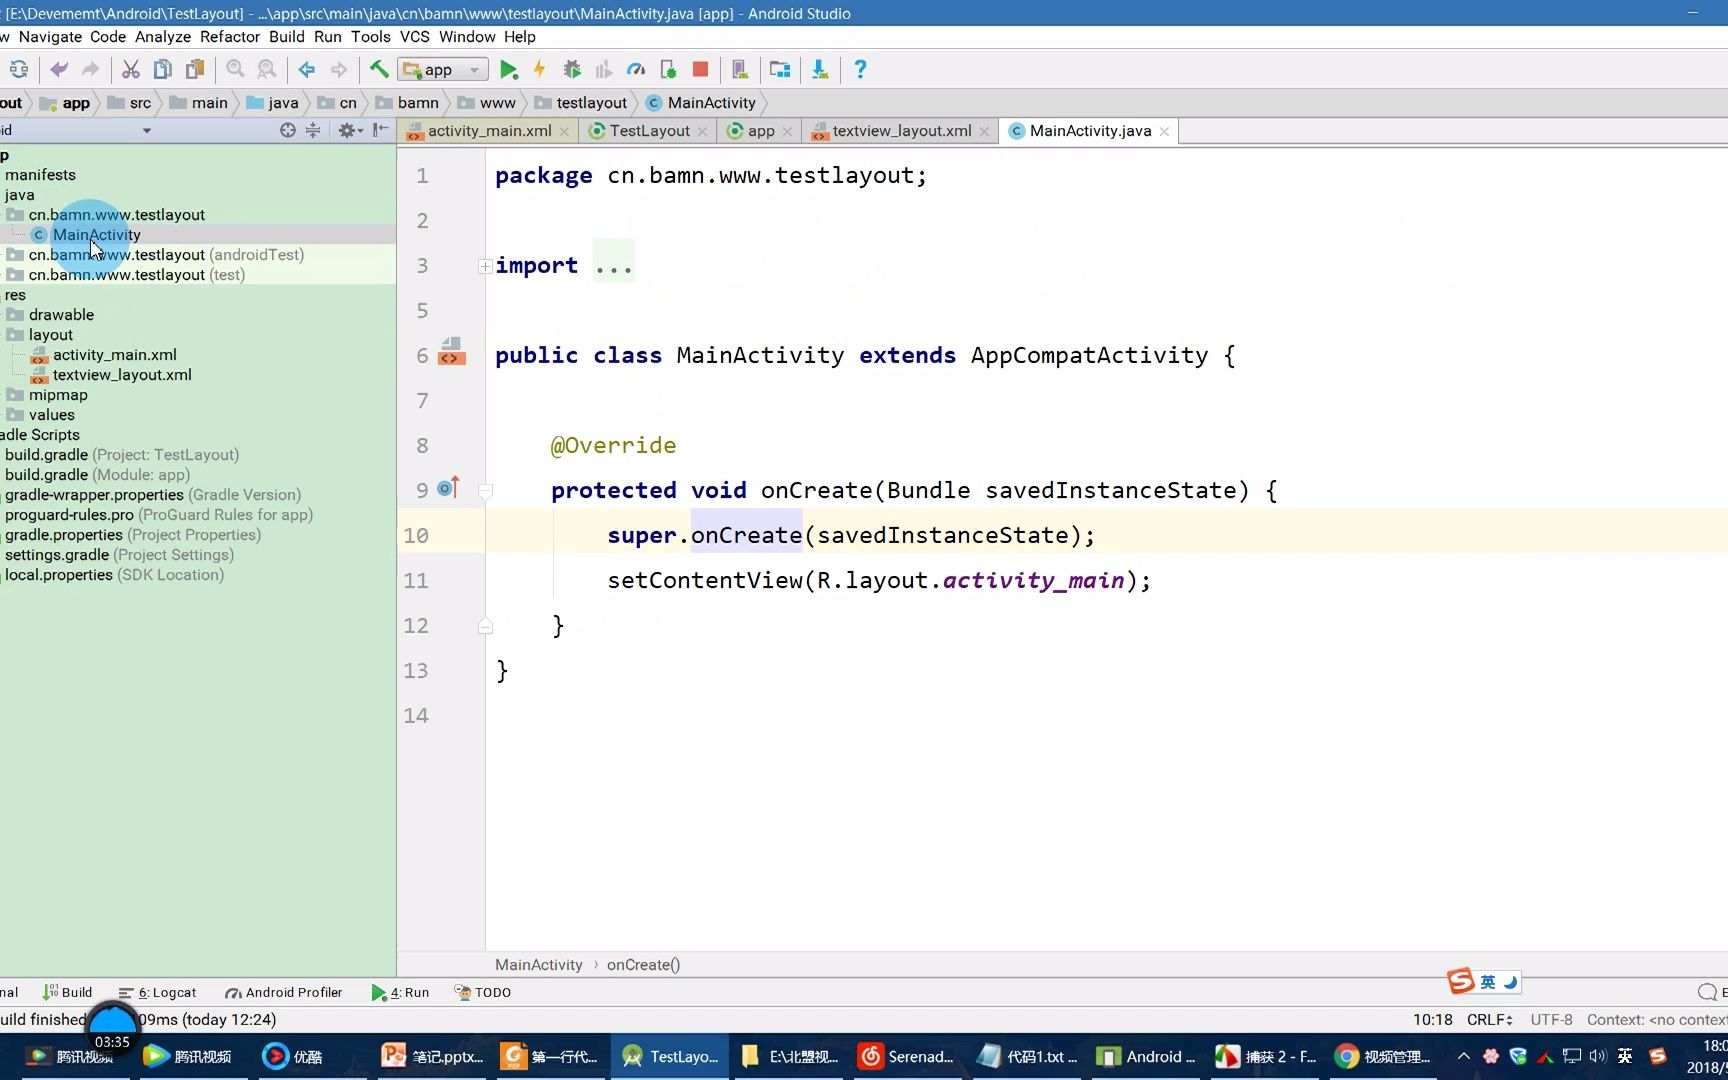Navigate Back with the blue left arrow
The height and width of the screenshot is (1080, 1728).
pyautogui.click(x=307, y=70)
